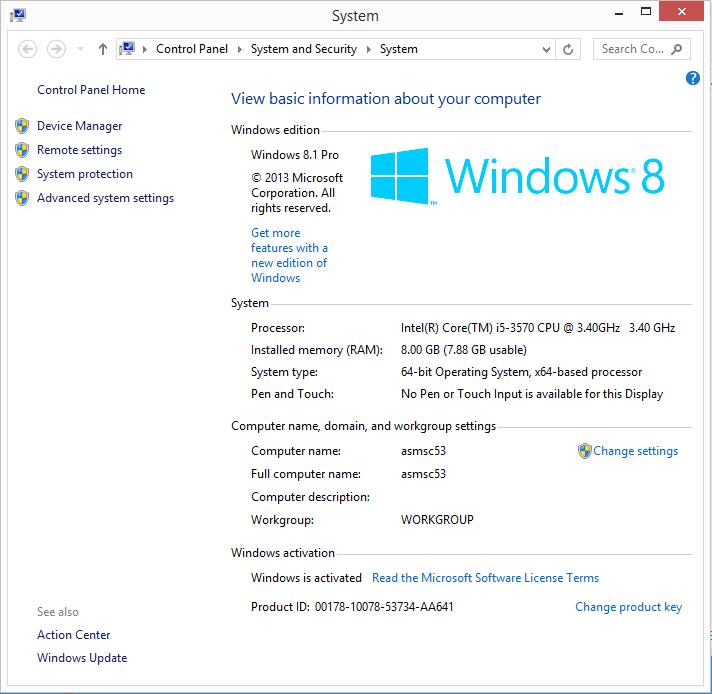Viewport: 712px width, 694px height.
Task: Select Control Panel in breadcrumb
Action: click(192, 49)
